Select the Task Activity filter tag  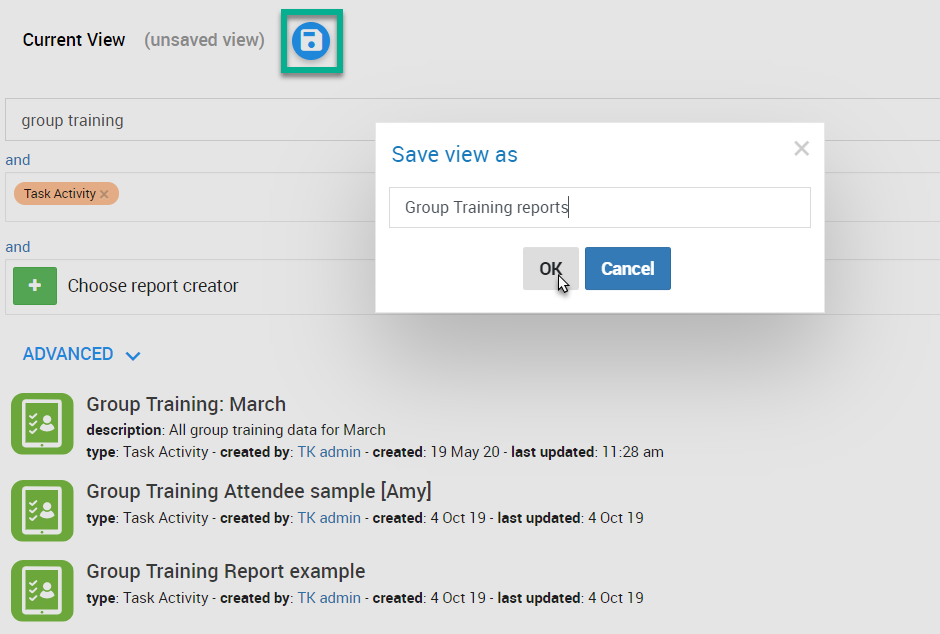coord(59,194)
